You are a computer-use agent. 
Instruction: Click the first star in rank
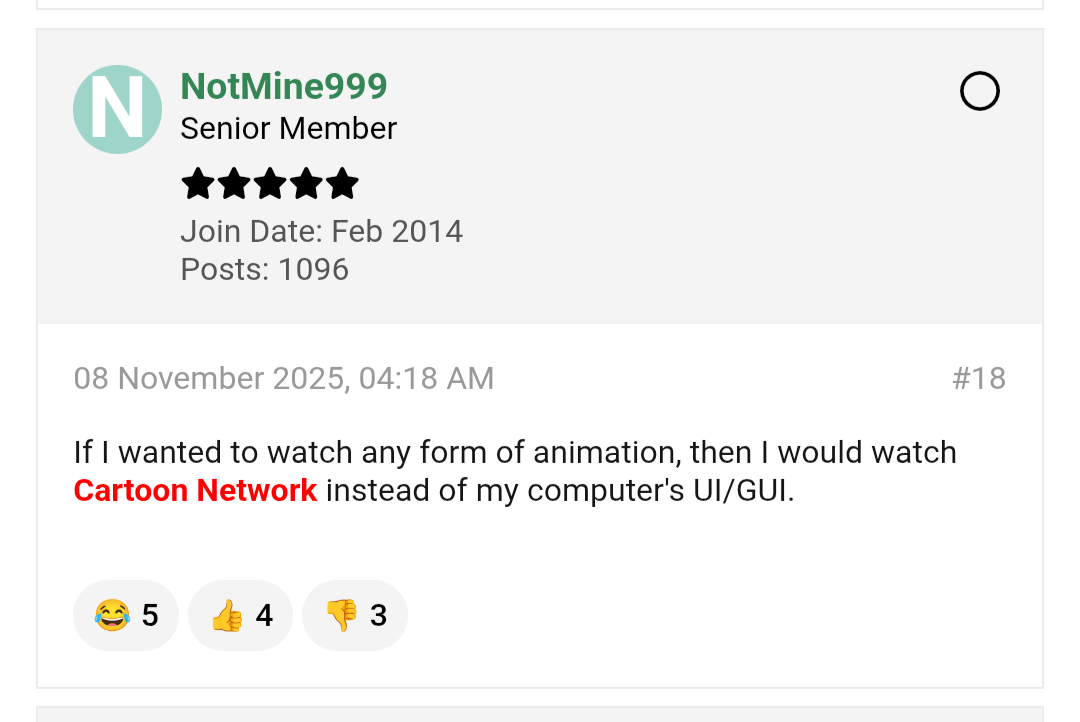[x=197, y=184]
